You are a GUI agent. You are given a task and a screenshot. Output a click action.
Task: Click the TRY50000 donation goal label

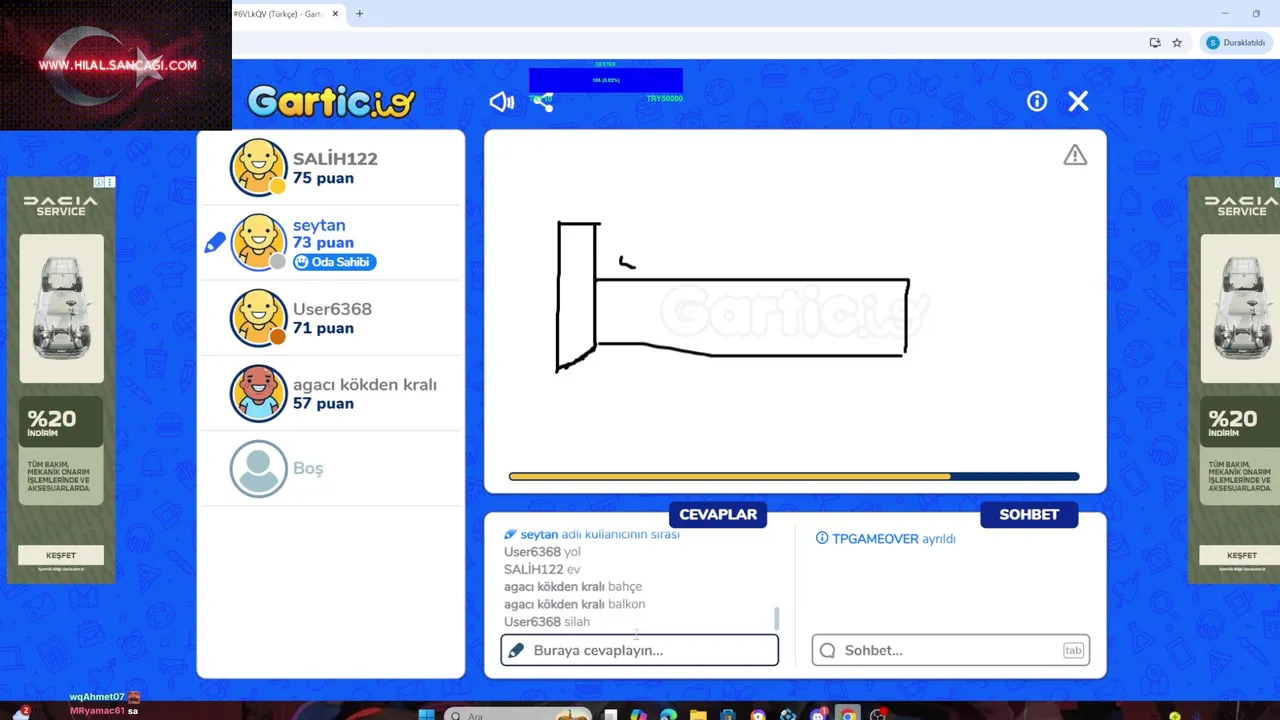coord(664,98)
